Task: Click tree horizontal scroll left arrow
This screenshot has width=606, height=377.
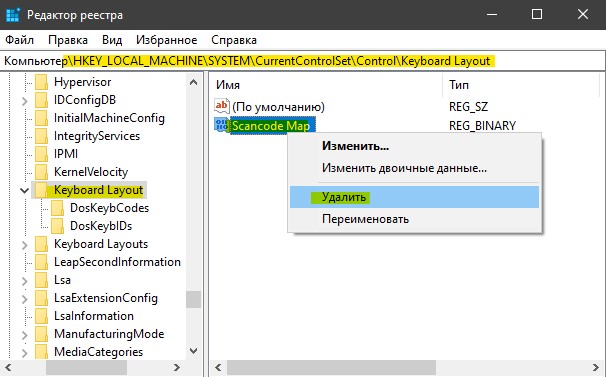Action: [8, 367]
